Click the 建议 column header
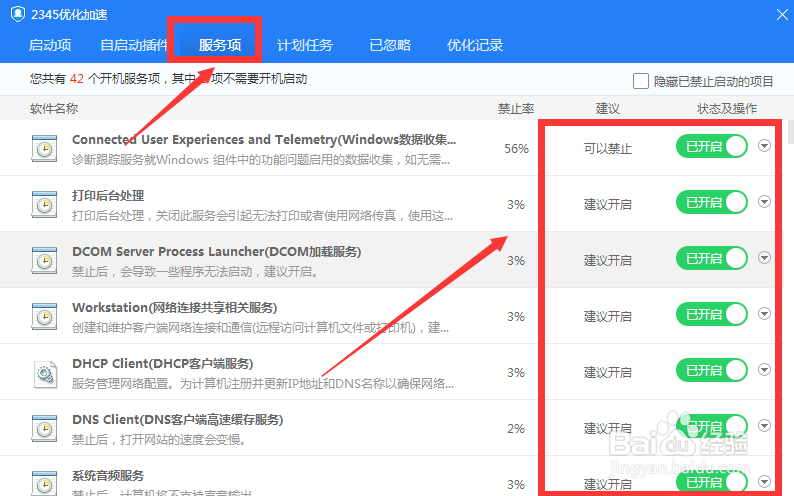Image resolution: width=794 pixels, height=496 pixels. 608,108
